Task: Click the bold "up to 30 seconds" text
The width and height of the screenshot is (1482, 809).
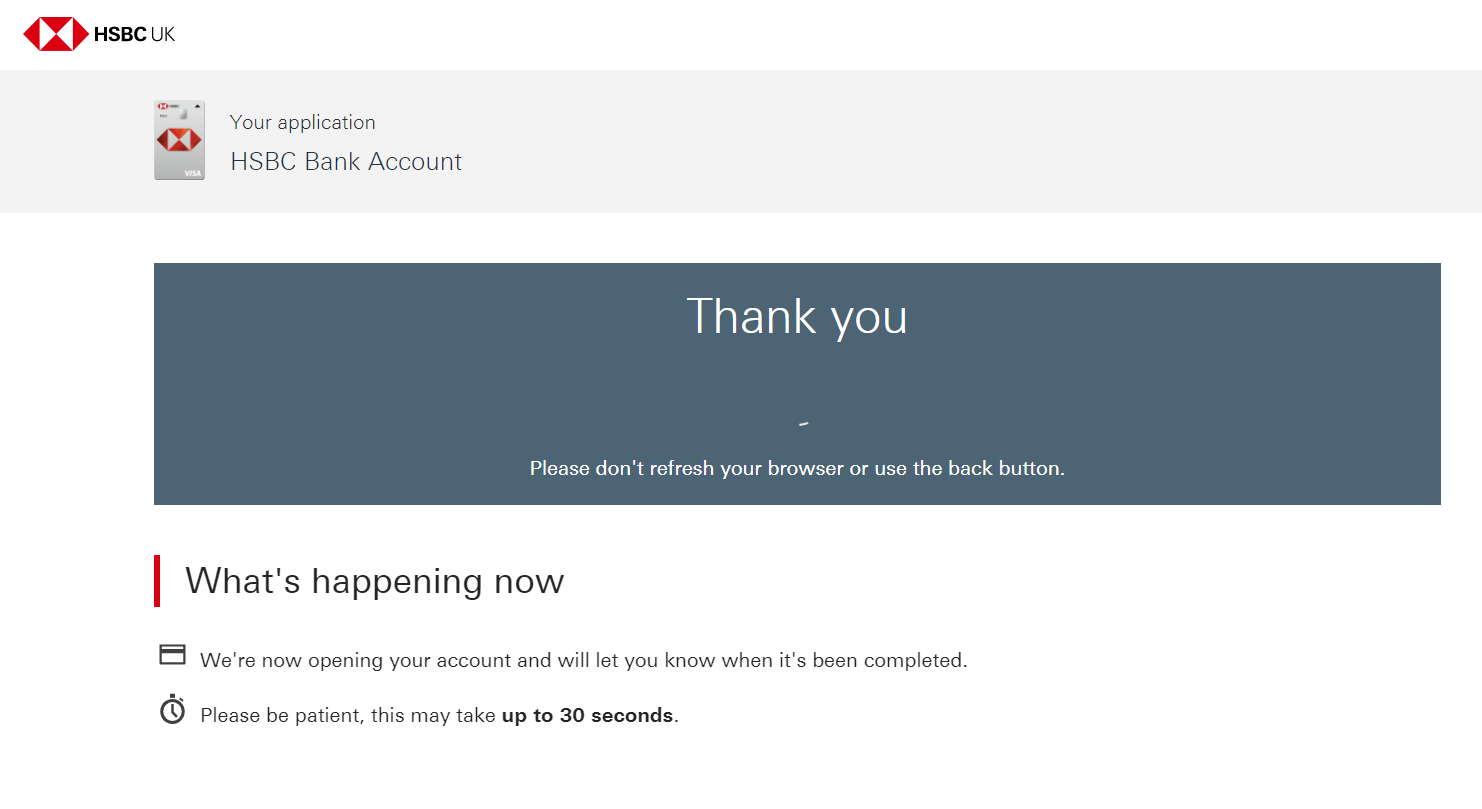Action: pyautogui.click(x=588, y=715)
